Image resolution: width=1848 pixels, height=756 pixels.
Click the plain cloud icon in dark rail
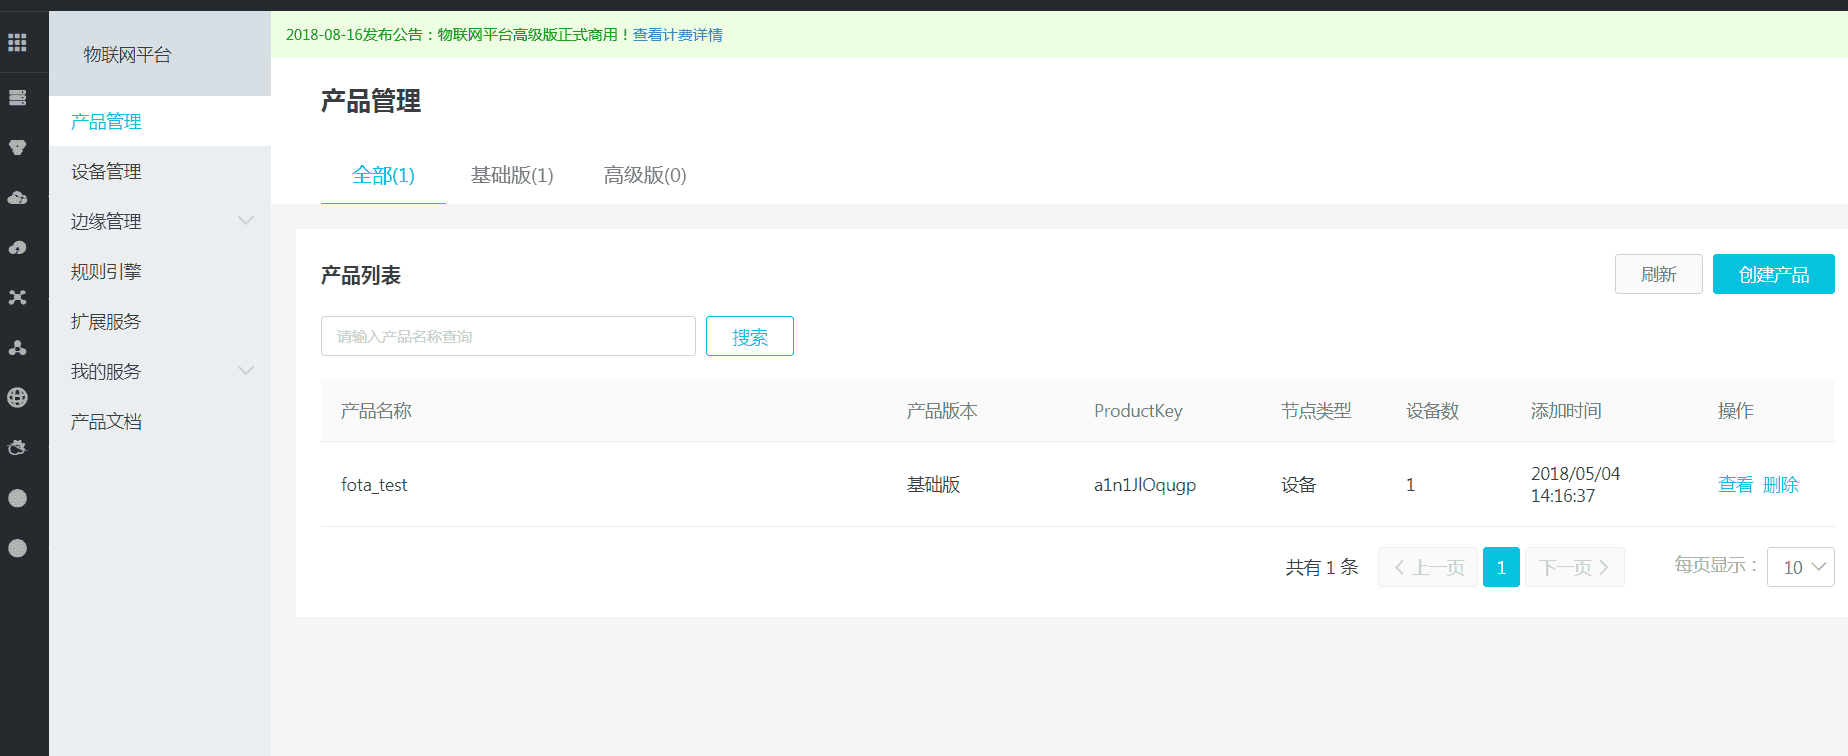click(x=17, y=197)
